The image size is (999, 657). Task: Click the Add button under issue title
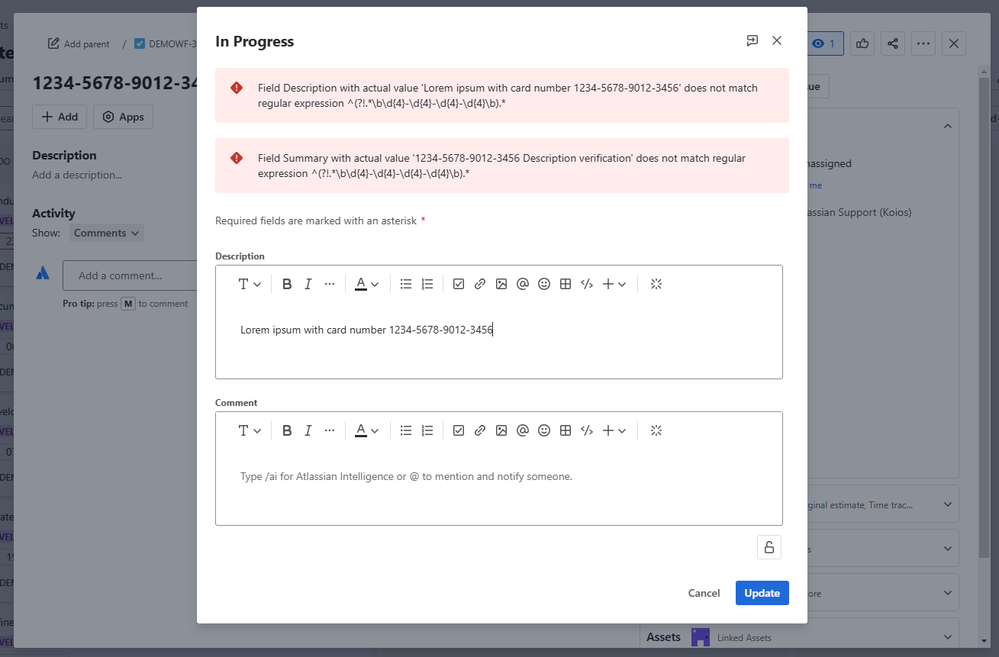tap(59, 117)
